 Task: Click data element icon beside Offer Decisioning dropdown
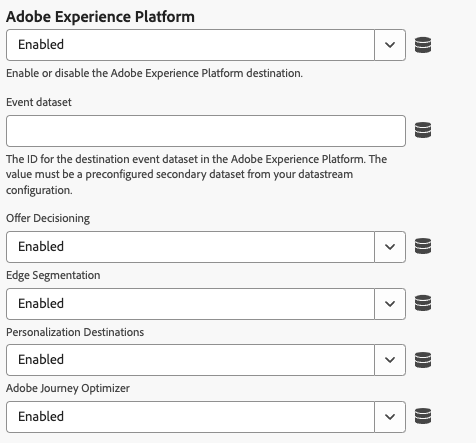(x=423, y=246)
